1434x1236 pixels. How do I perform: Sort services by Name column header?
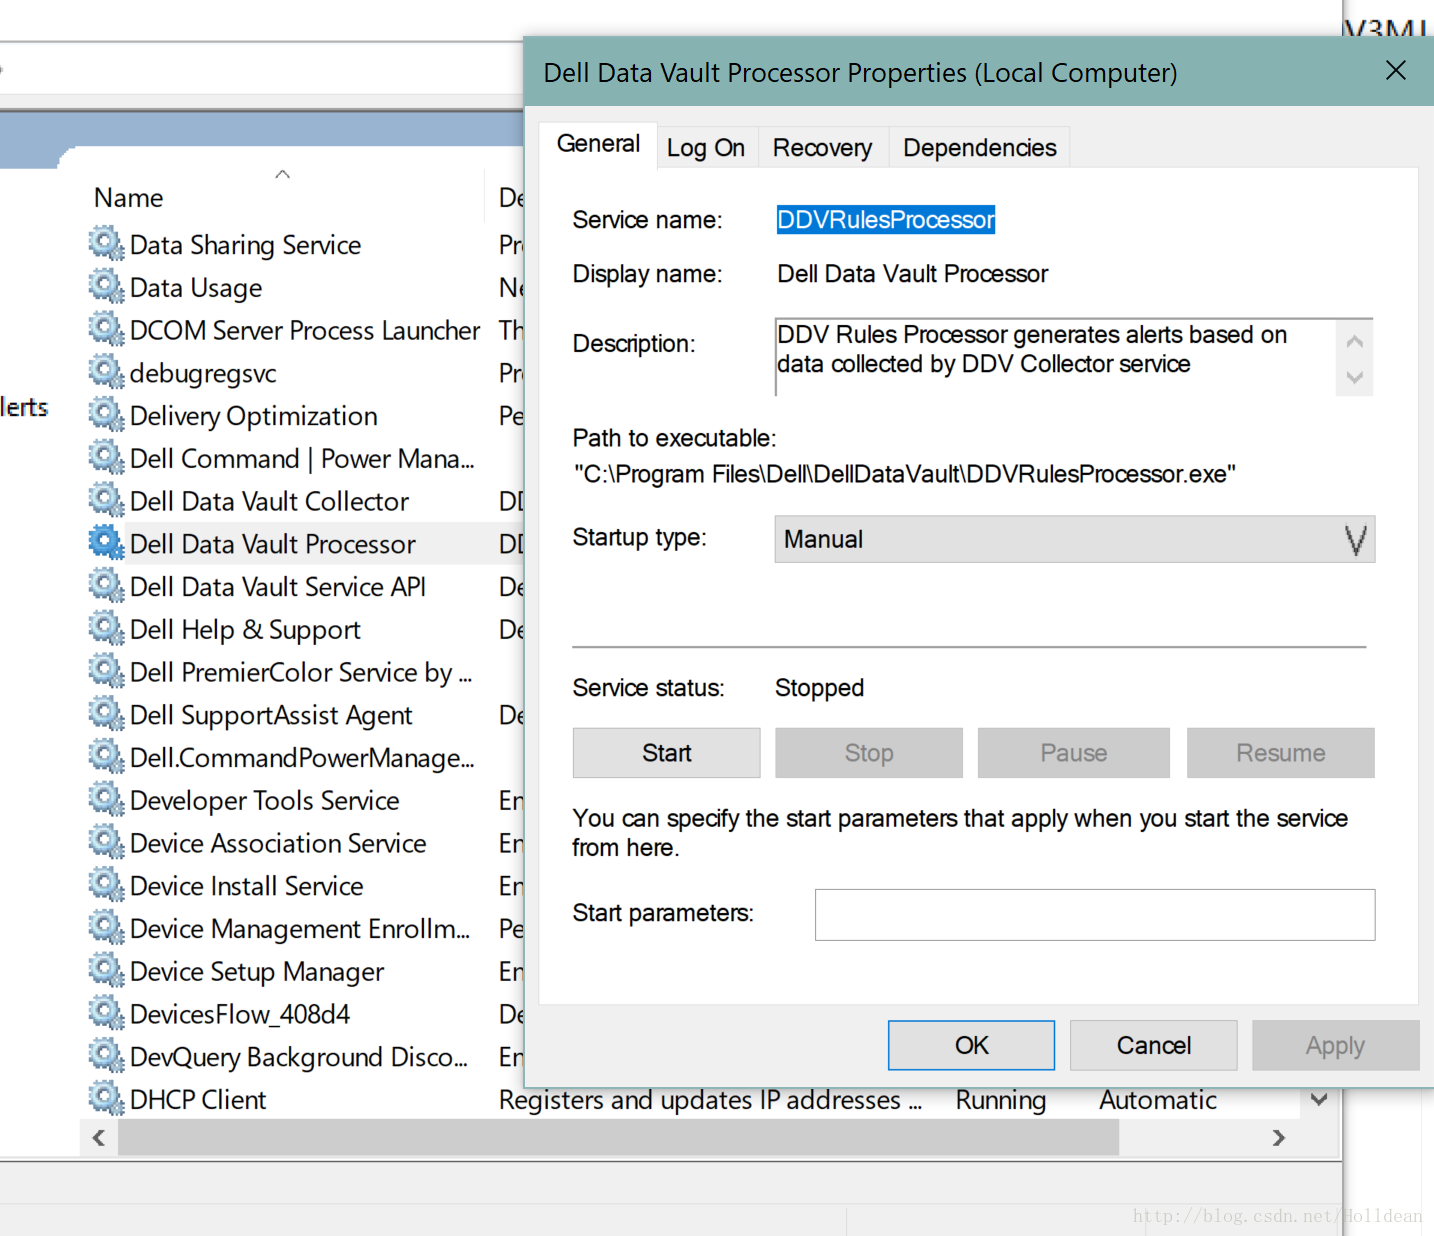[x=129, y=198]
